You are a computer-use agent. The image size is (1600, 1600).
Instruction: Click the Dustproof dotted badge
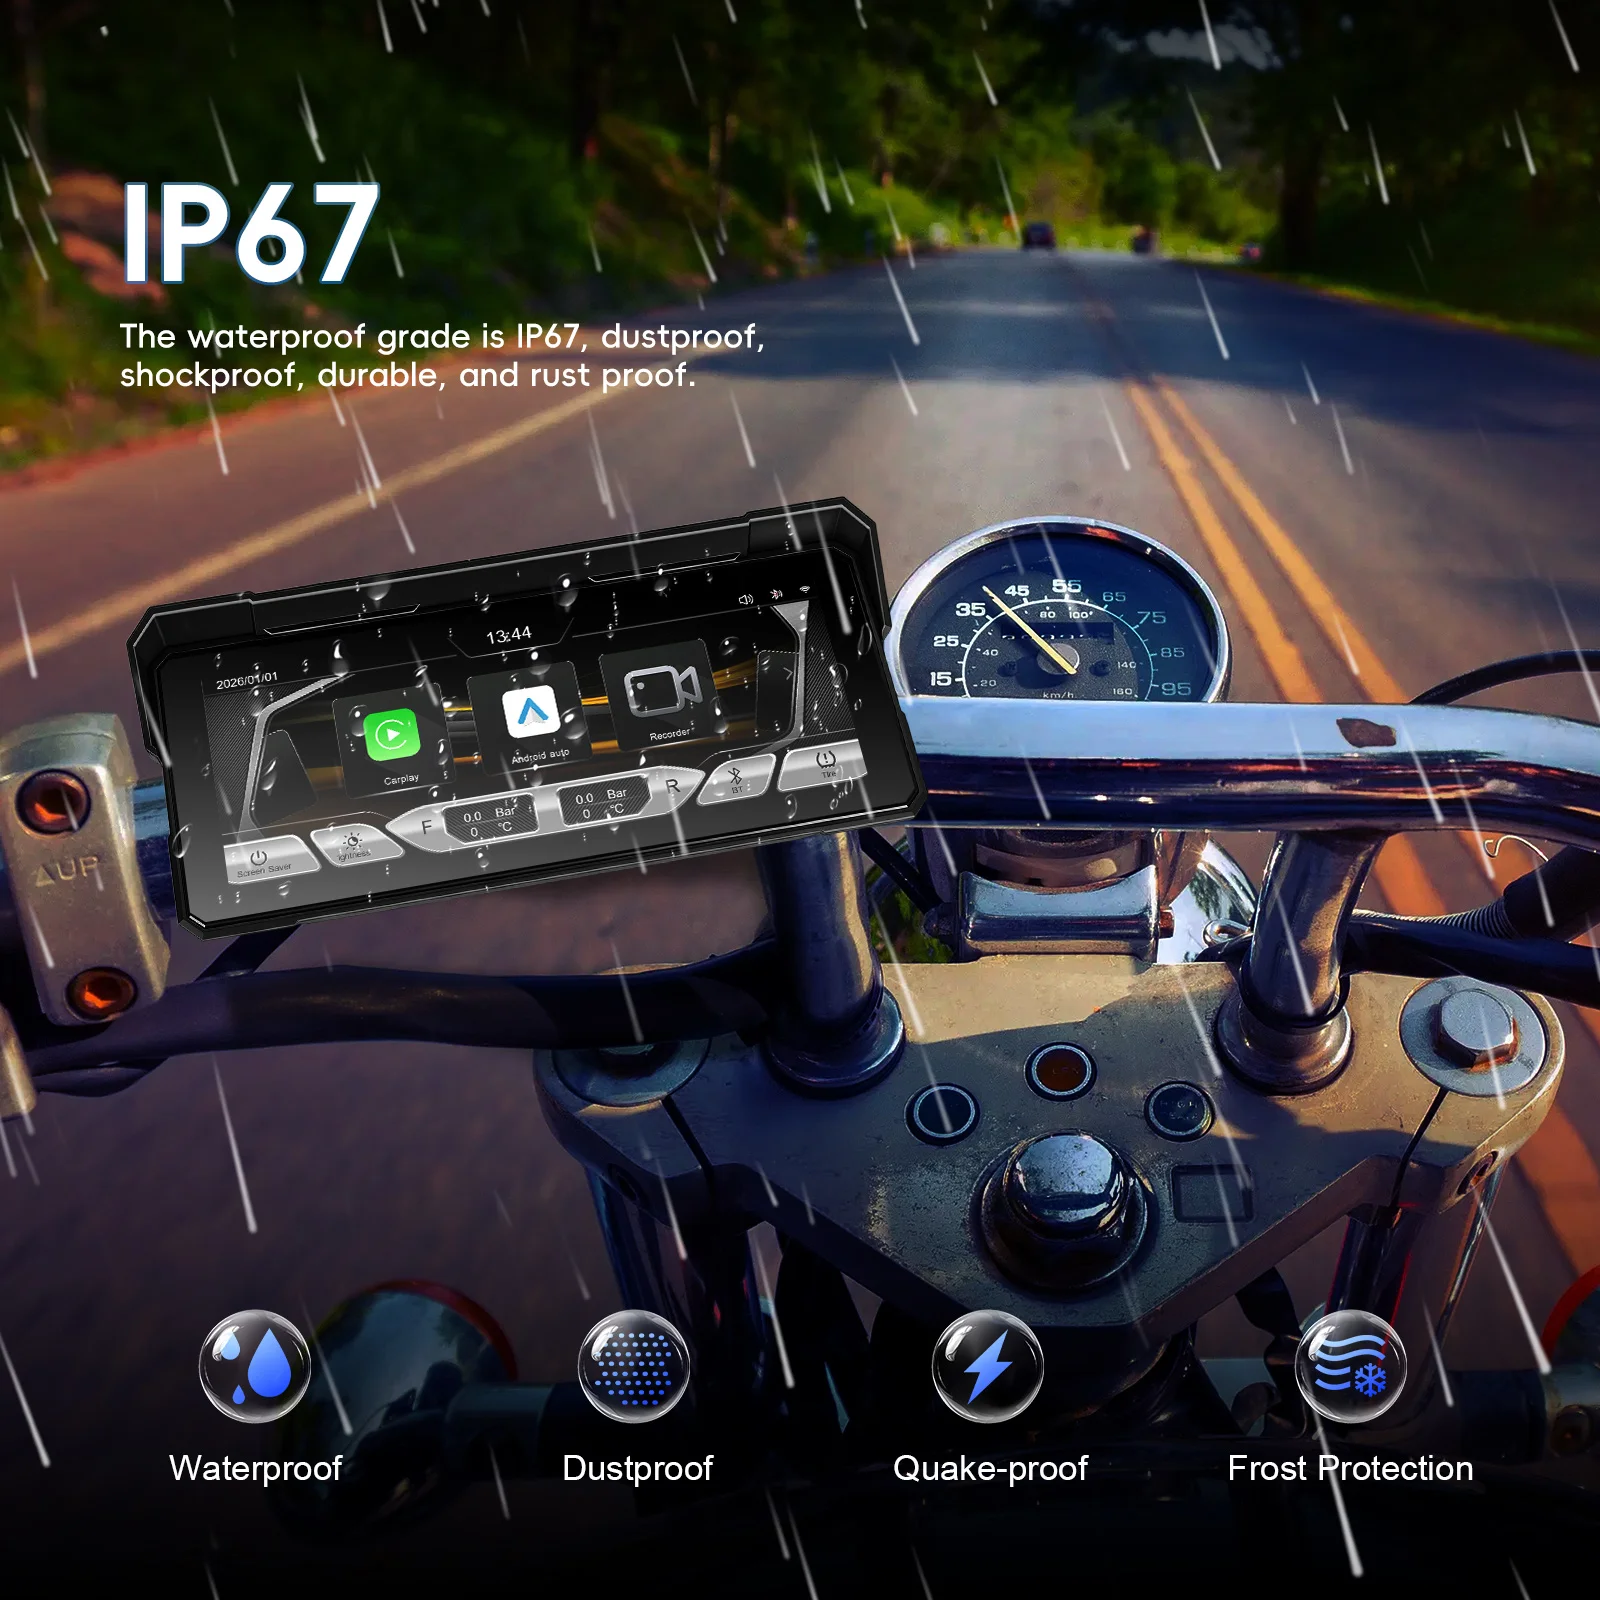tap(634, 1366)
